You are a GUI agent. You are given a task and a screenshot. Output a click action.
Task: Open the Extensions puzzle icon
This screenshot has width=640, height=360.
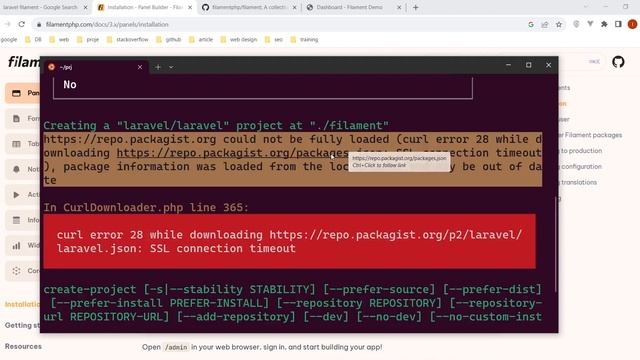604,24
